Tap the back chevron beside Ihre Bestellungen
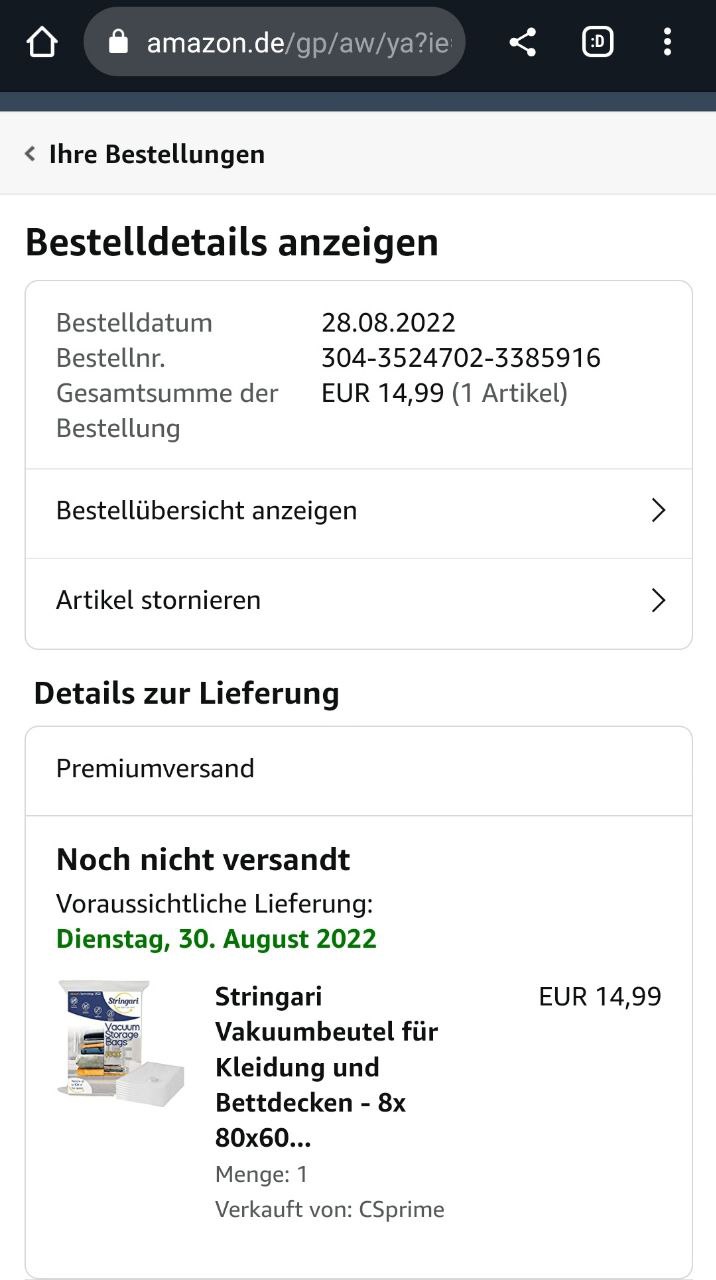Image resolution: width=716 pixels, height=1280 pixels. 30,154
